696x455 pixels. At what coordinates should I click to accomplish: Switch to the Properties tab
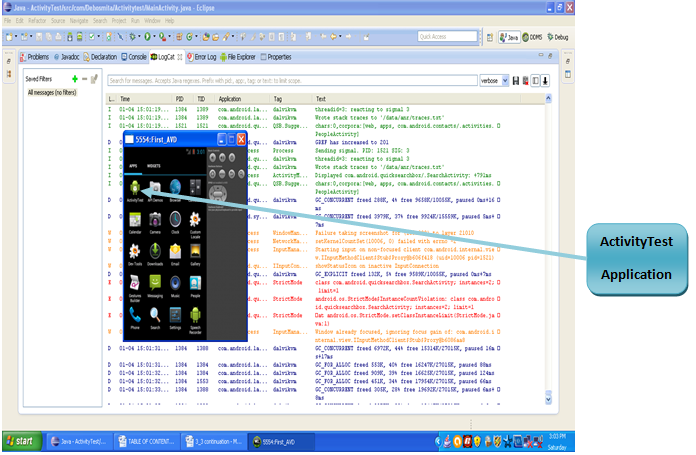(276, 57)
